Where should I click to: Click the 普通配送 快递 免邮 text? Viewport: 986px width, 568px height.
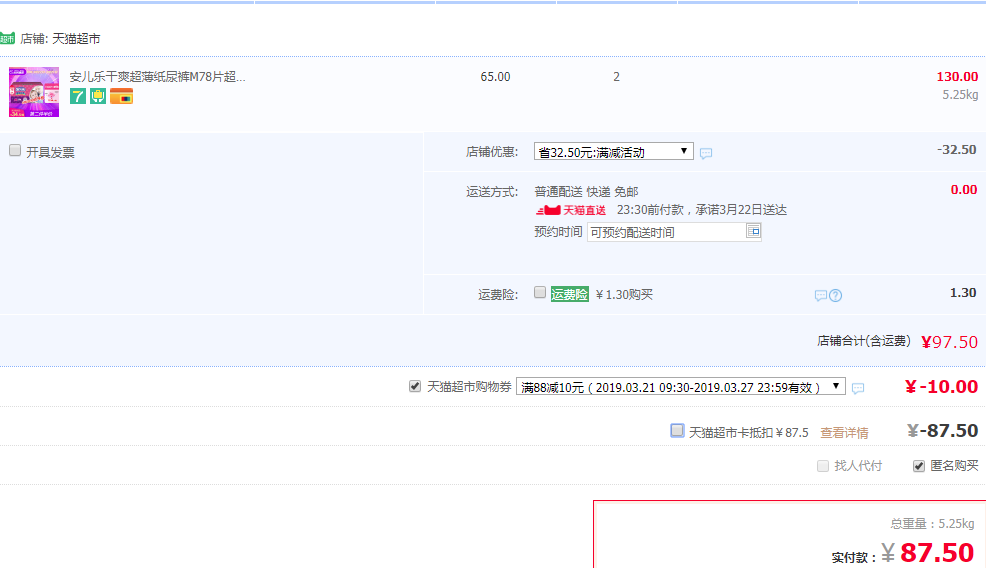pos(586,192)
